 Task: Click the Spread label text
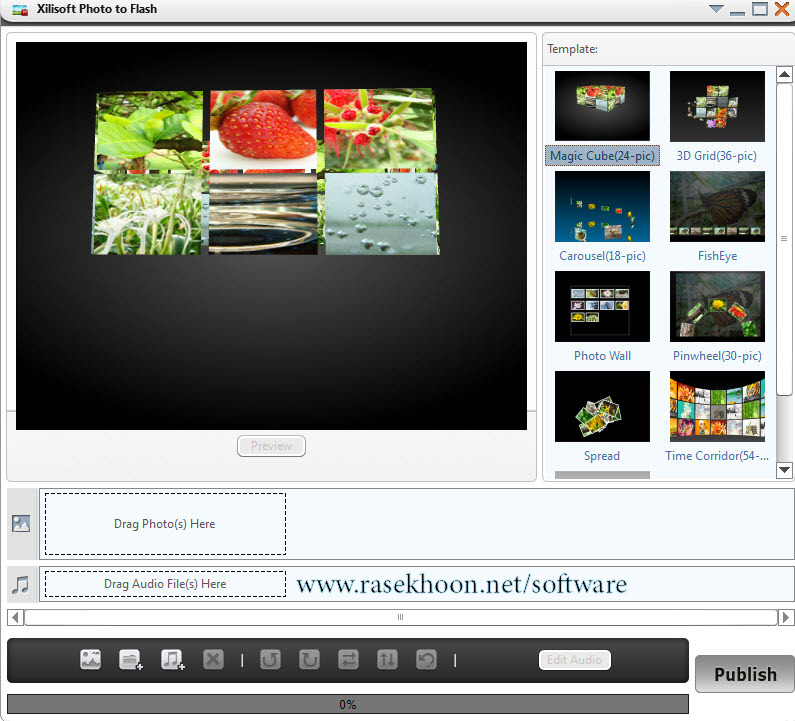[x=602, y=455]
